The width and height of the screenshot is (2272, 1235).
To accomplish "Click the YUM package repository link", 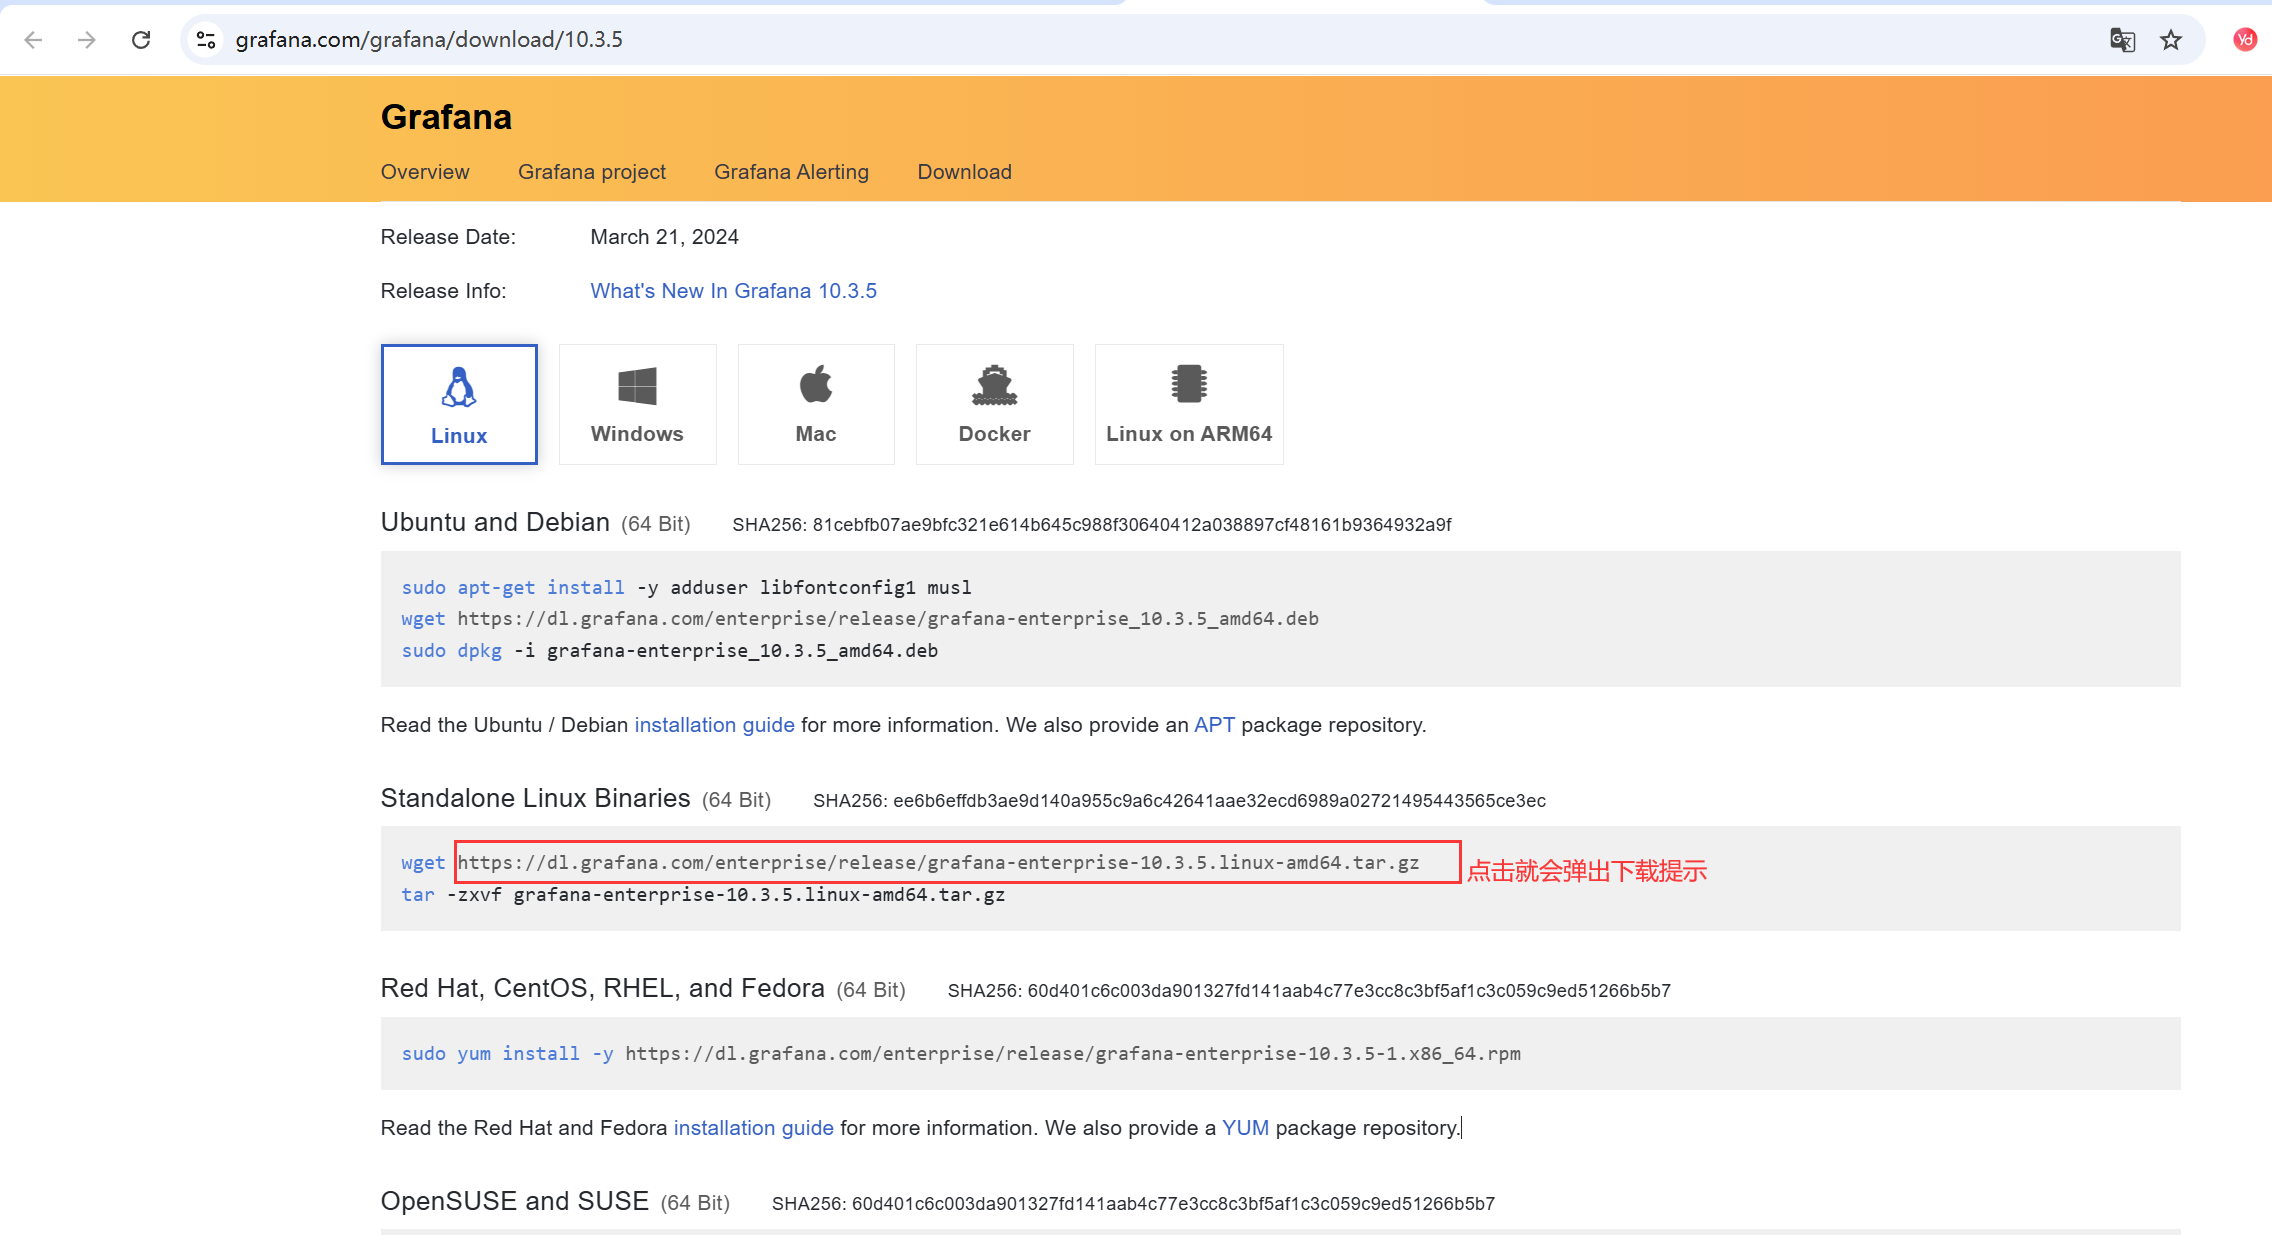I will [x=1245, y=1128].
